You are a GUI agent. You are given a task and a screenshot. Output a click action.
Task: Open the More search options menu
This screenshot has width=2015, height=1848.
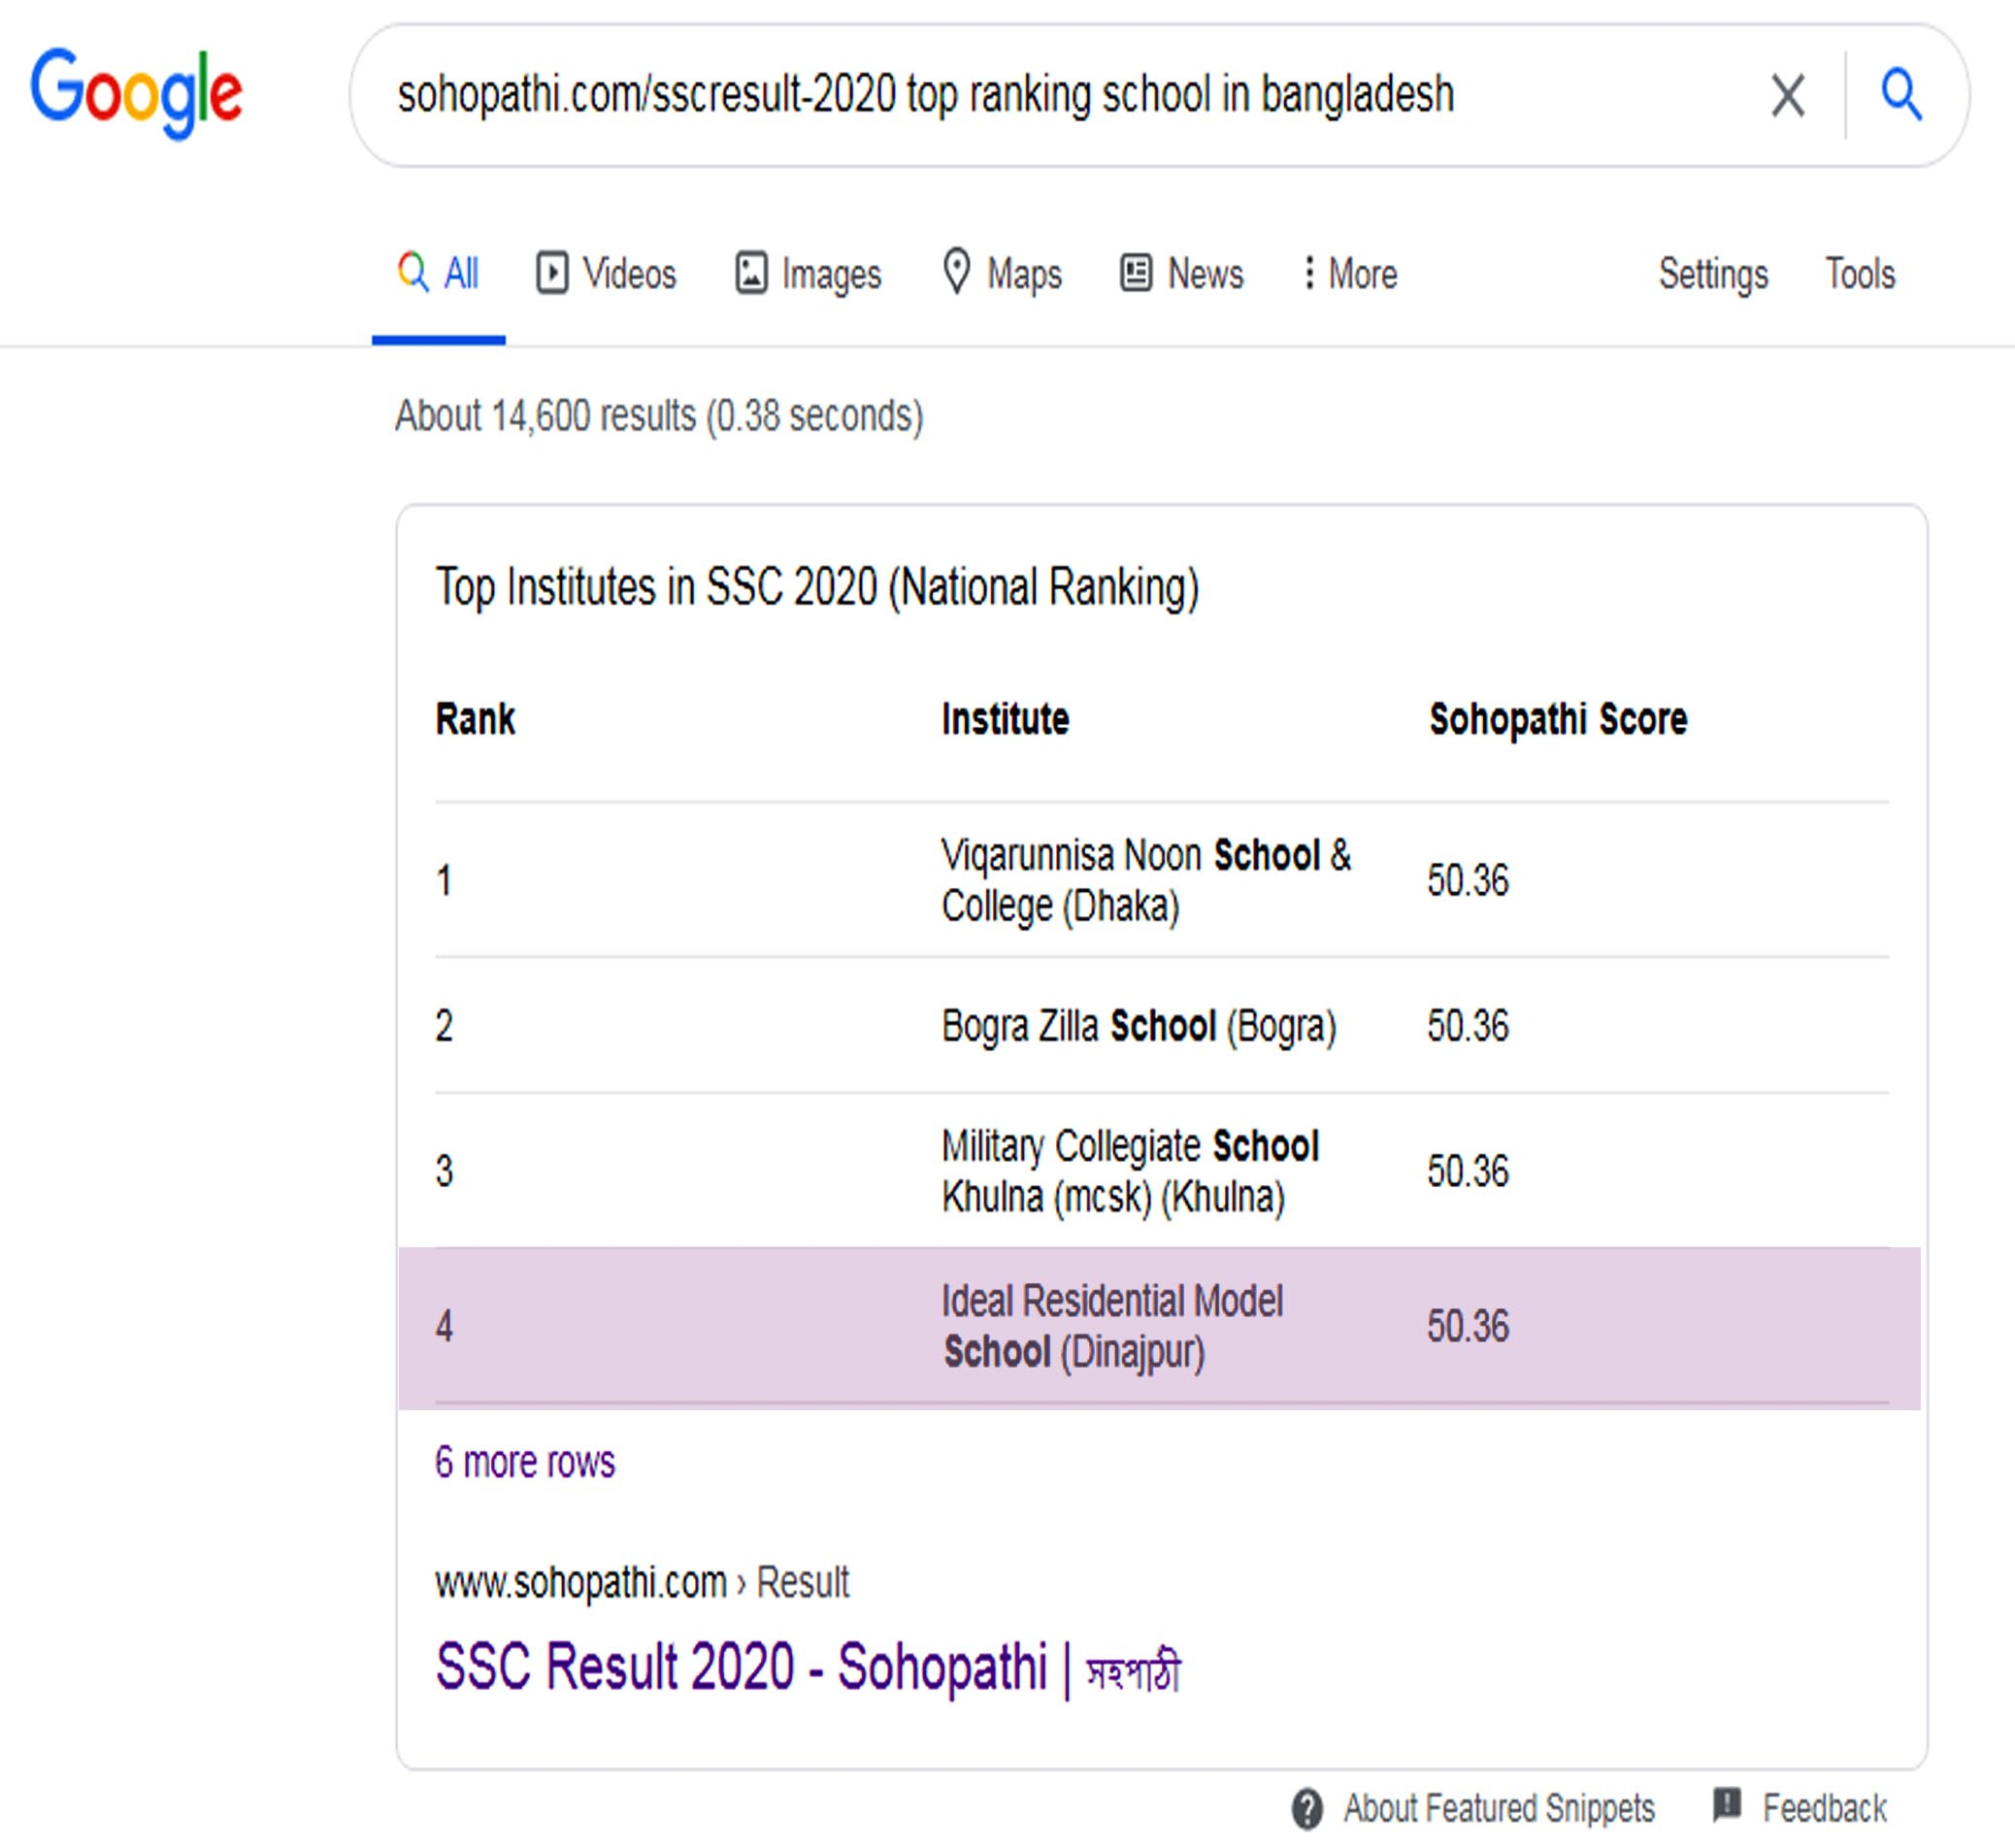click(x=1350, y=274)
